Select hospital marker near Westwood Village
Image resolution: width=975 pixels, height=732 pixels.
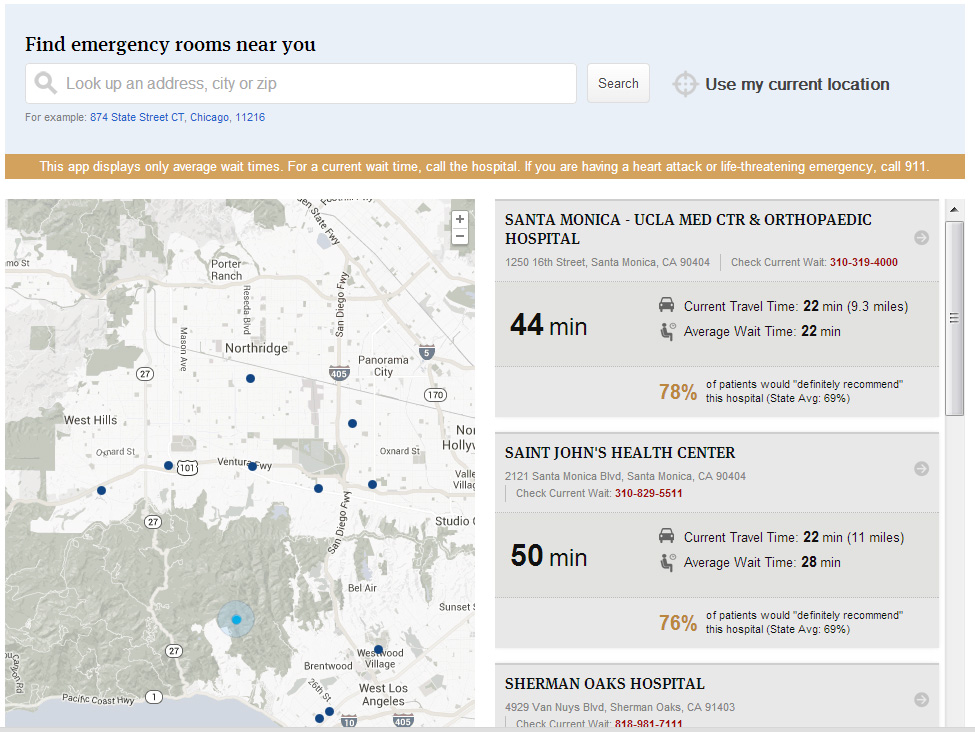(x=378, y=649)
